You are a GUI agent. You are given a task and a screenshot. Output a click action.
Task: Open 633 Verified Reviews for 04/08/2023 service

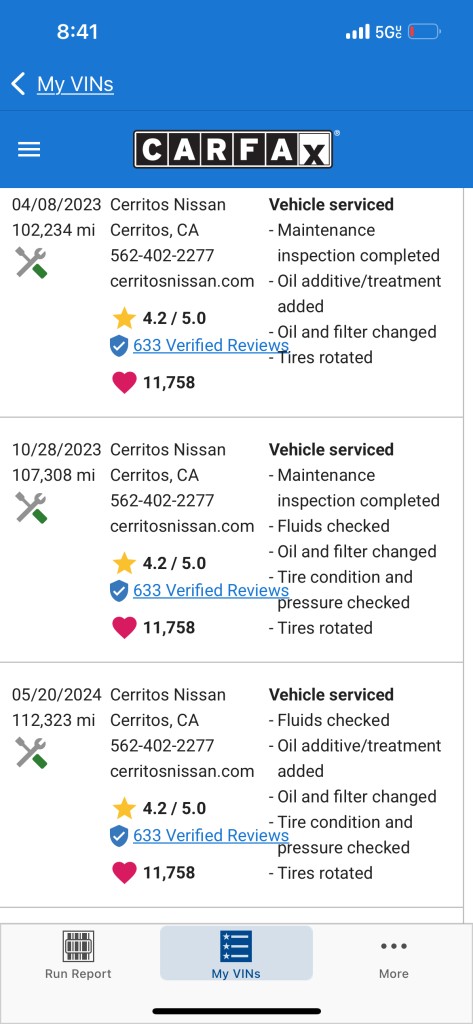click(x=210, y=345)
